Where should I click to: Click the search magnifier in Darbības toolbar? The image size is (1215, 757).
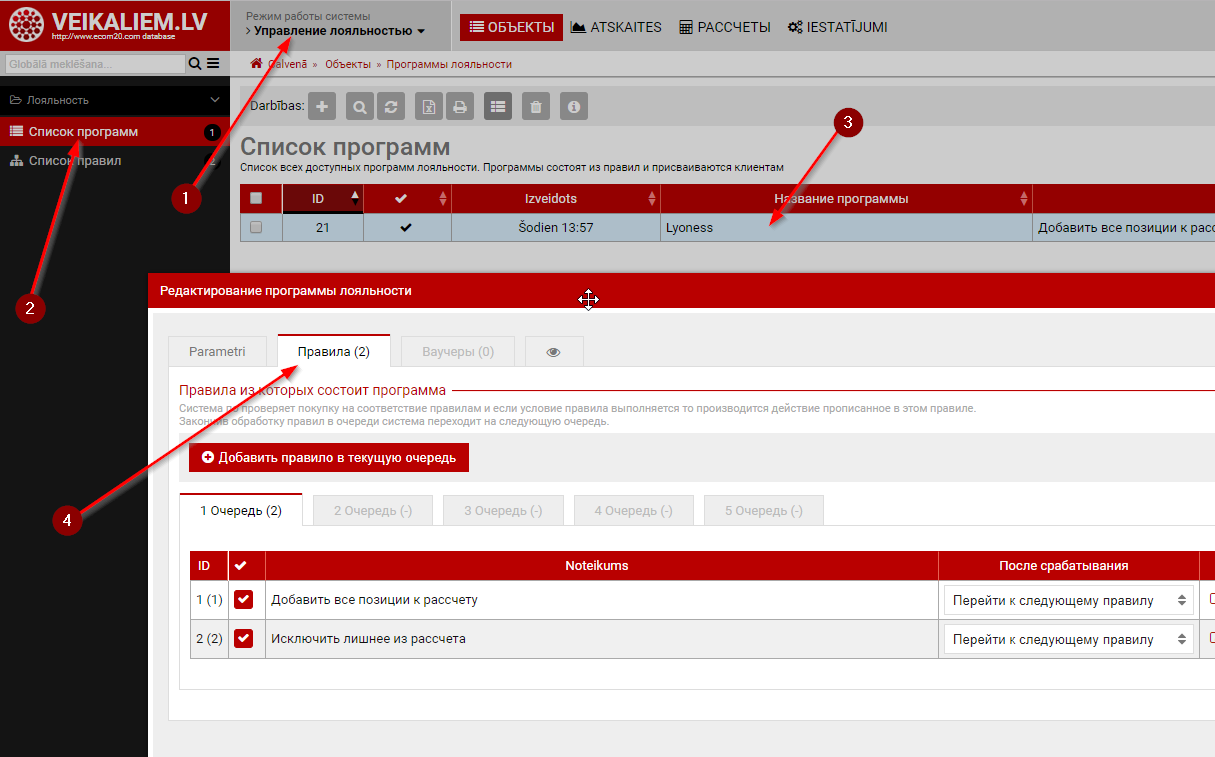[x=360, y=106]
